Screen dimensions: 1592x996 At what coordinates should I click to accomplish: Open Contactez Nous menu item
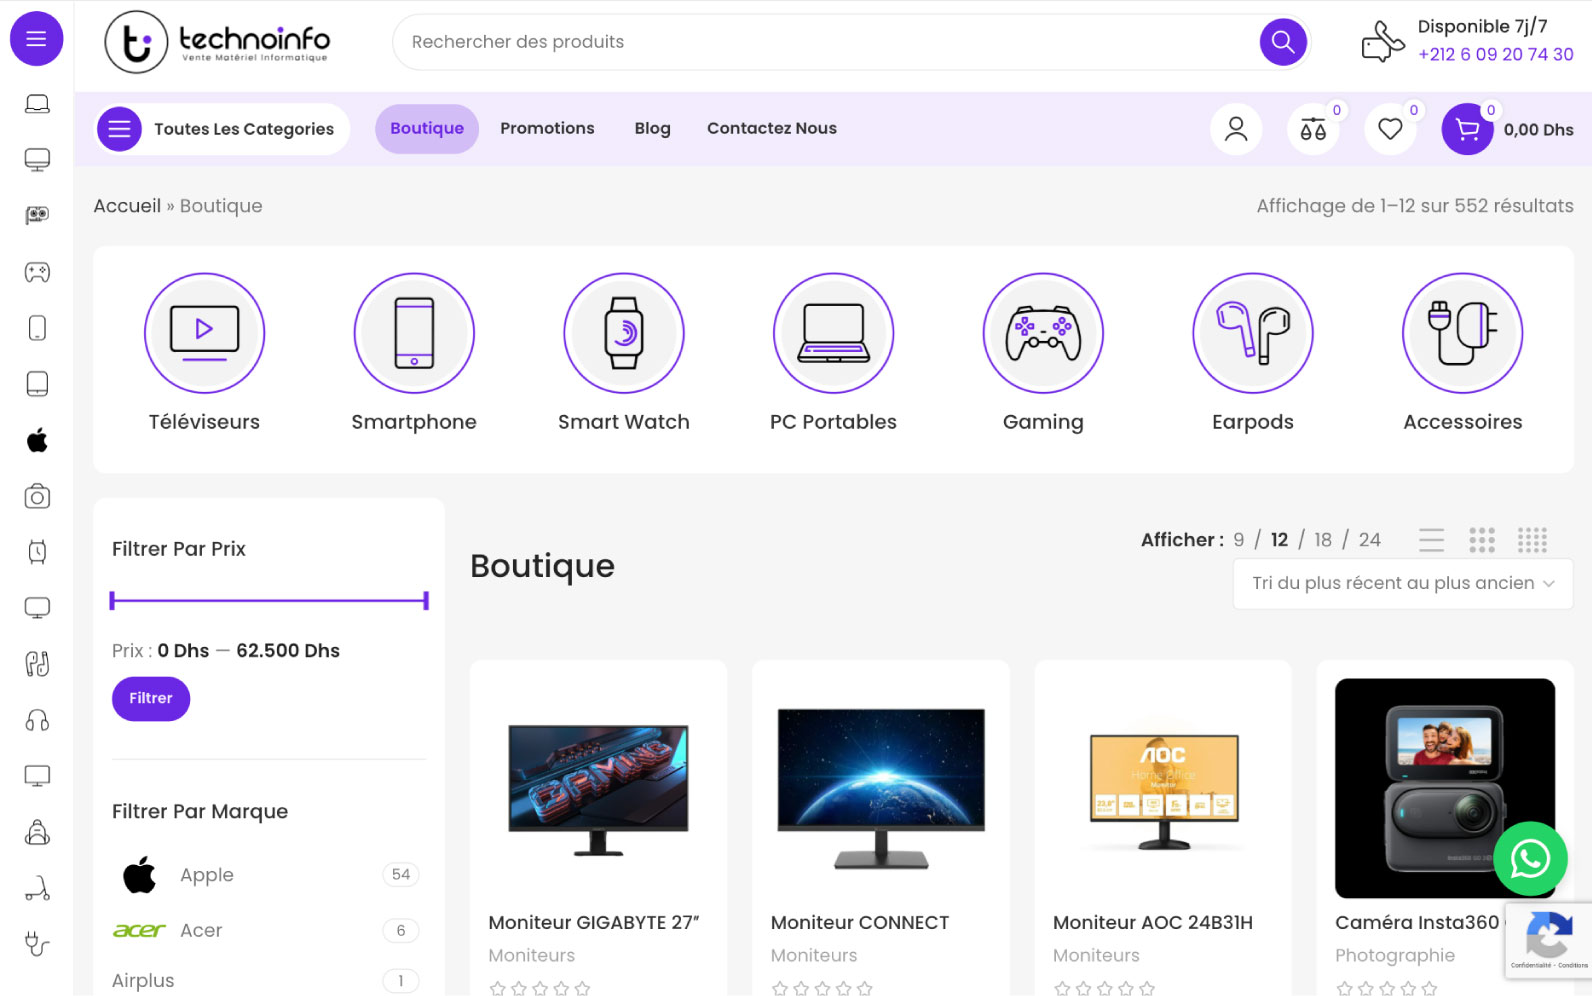[x=772, y=129]
